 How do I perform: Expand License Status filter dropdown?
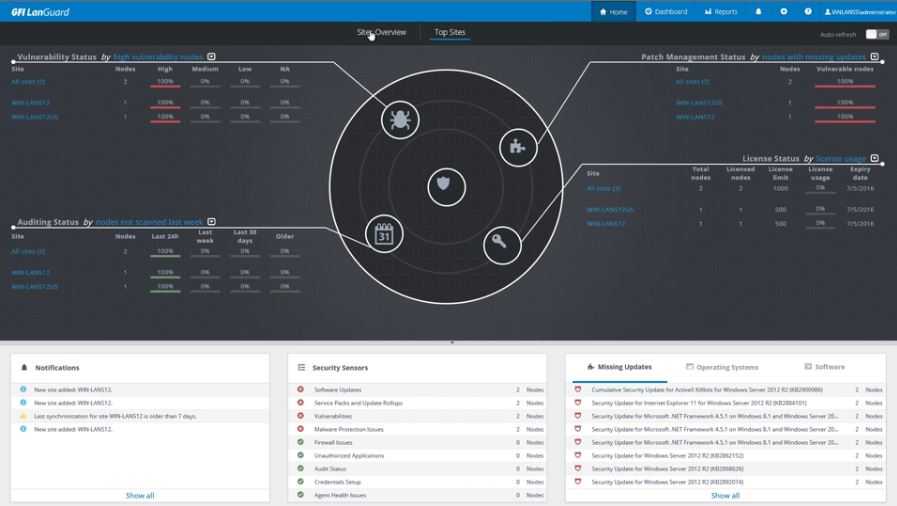click(874, 158)
